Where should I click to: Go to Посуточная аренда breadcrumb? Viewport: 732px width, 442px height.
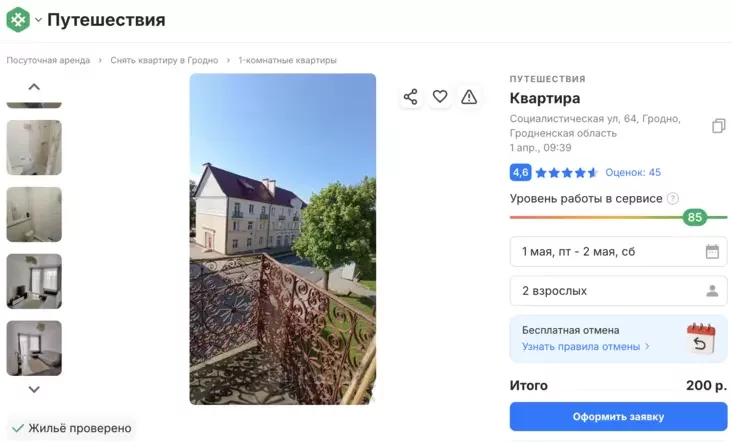tap(48, 60)
